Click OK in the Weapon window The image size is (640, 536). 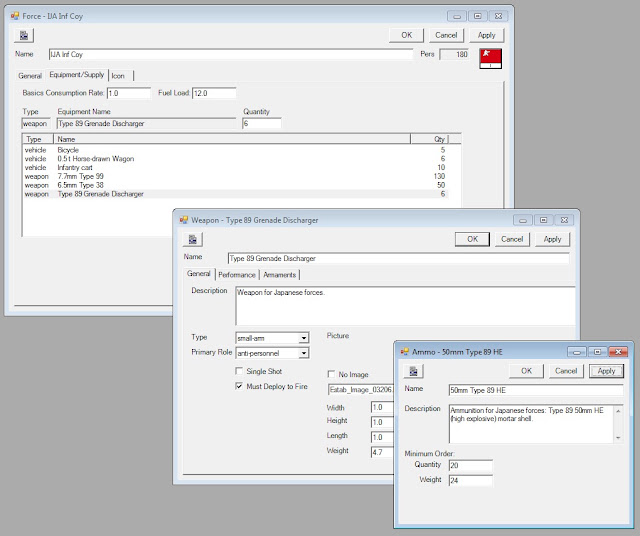tap(472, 239)
